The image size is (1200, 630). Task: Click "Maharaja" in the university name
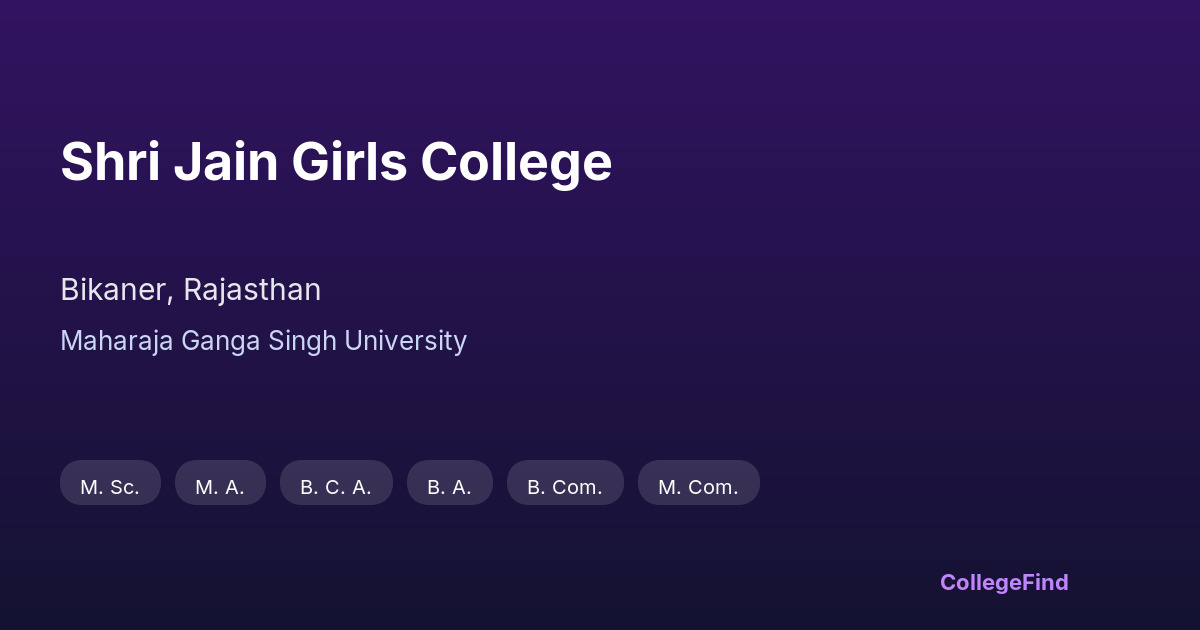[117, 341]
